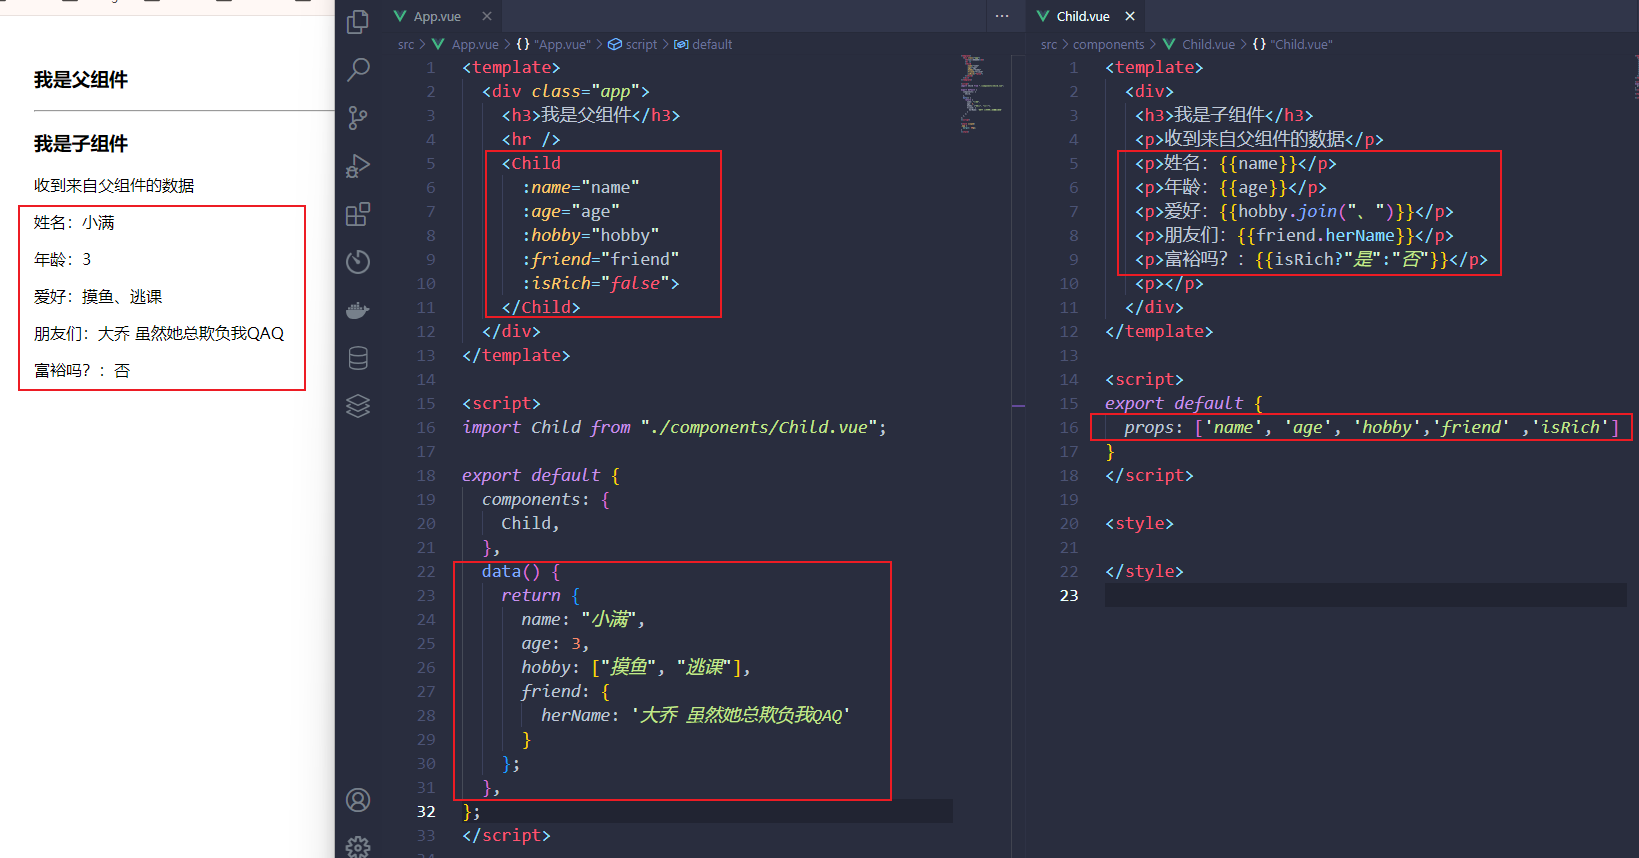
Task: Open the Accounts menu icon
Action: click(x=358, y=800)
